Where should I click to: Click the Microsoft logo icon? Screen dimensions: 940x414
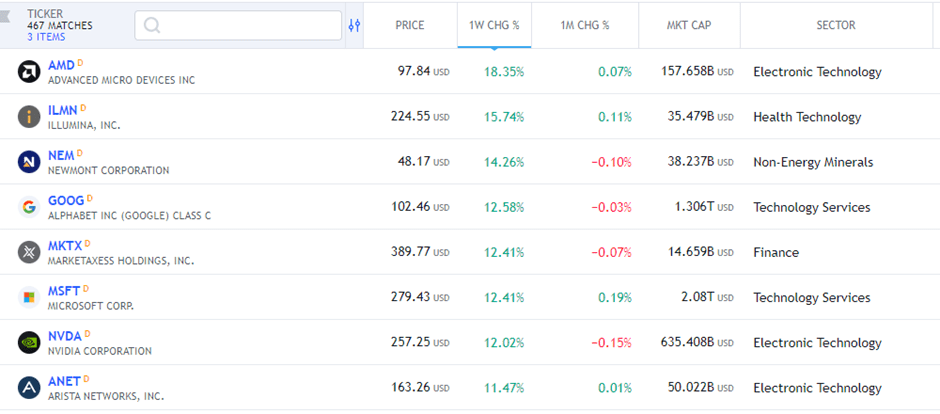coord(29,297)
